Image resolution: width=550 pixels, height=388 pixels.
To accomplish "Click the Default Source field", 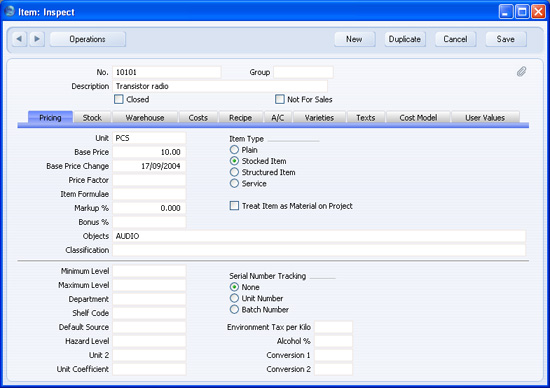I will [x=149, y=327].
